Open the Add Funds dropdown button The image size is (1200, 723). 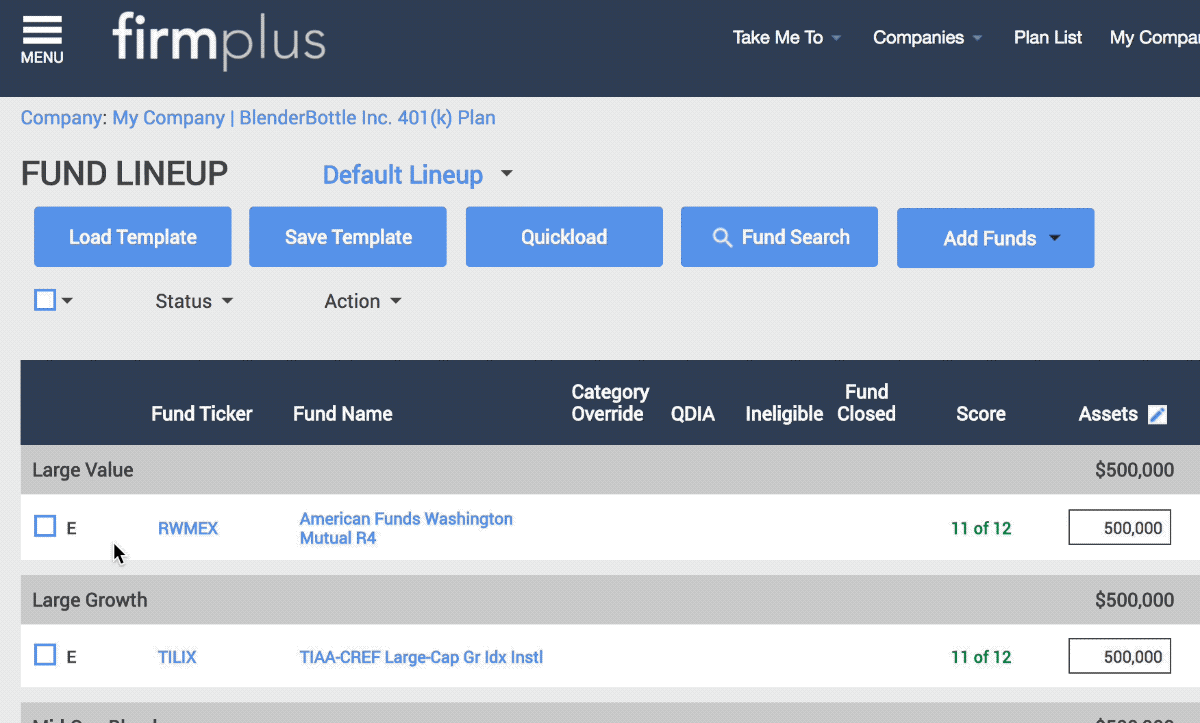click(995, 238)
